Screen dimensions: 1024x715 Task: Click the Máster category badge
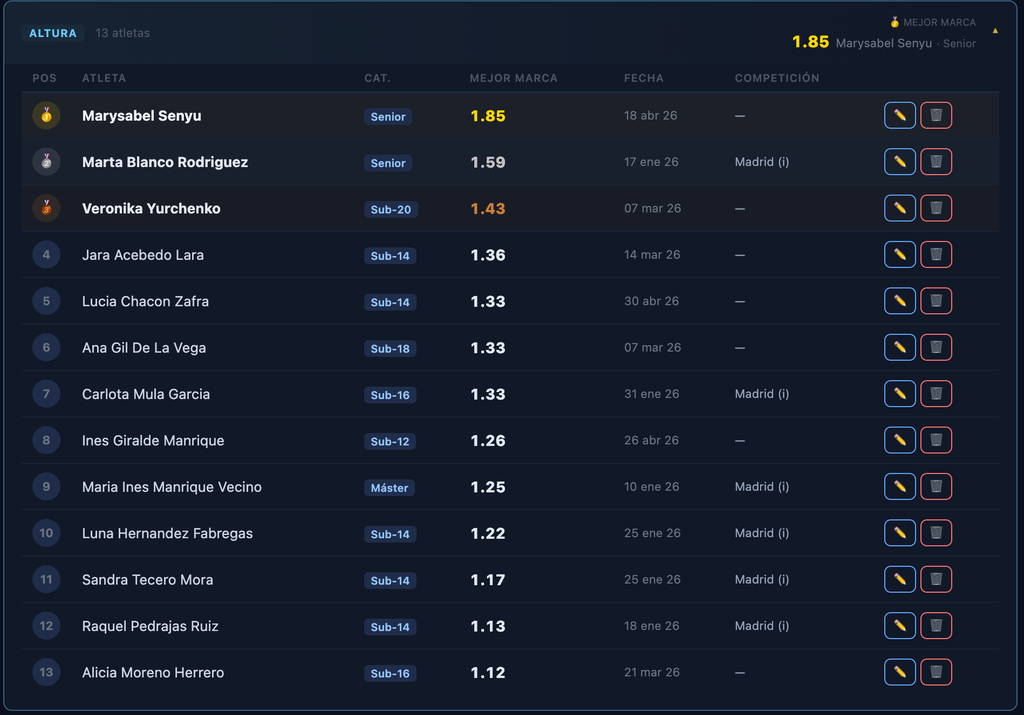pyautogui.click(x=389, y=488)
